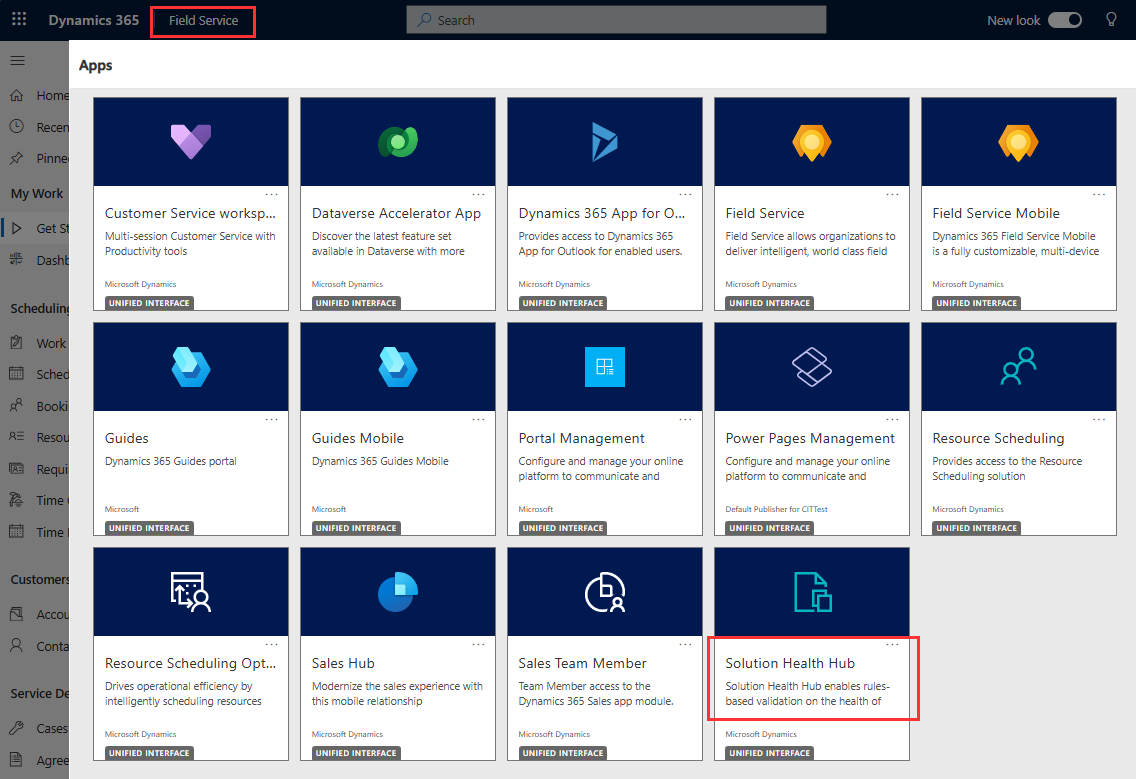Open the Solution Health Hub tile icon
This screenshot has width=1136, height=779.
click(812, 592)
